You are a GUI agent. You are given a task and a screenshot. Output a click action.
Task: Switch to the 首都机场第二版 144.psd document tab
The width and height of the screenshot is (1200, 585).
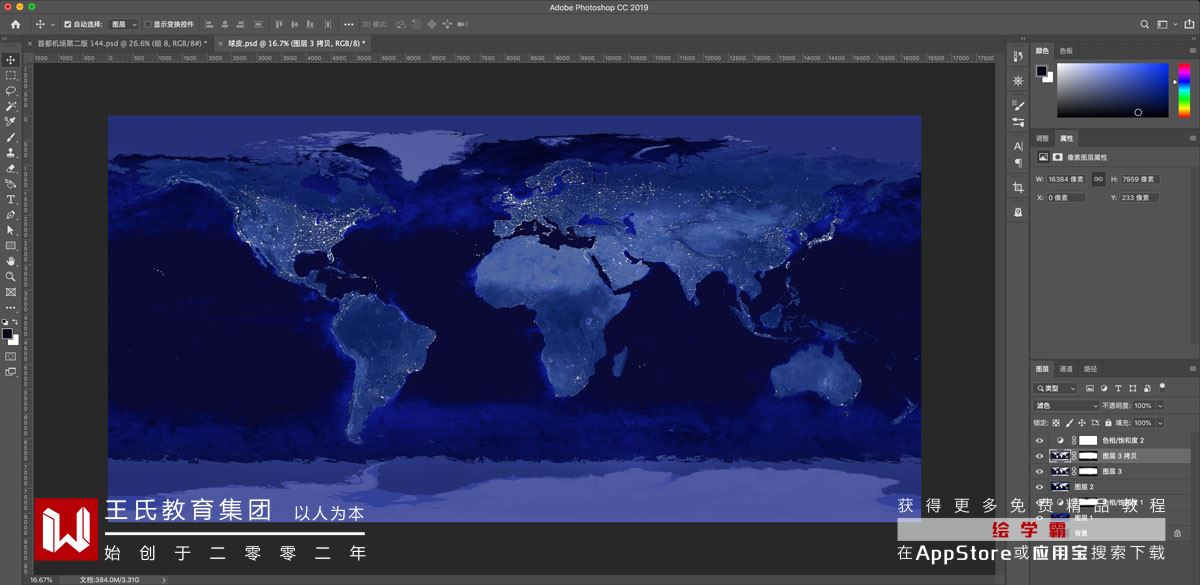[120, 43]
